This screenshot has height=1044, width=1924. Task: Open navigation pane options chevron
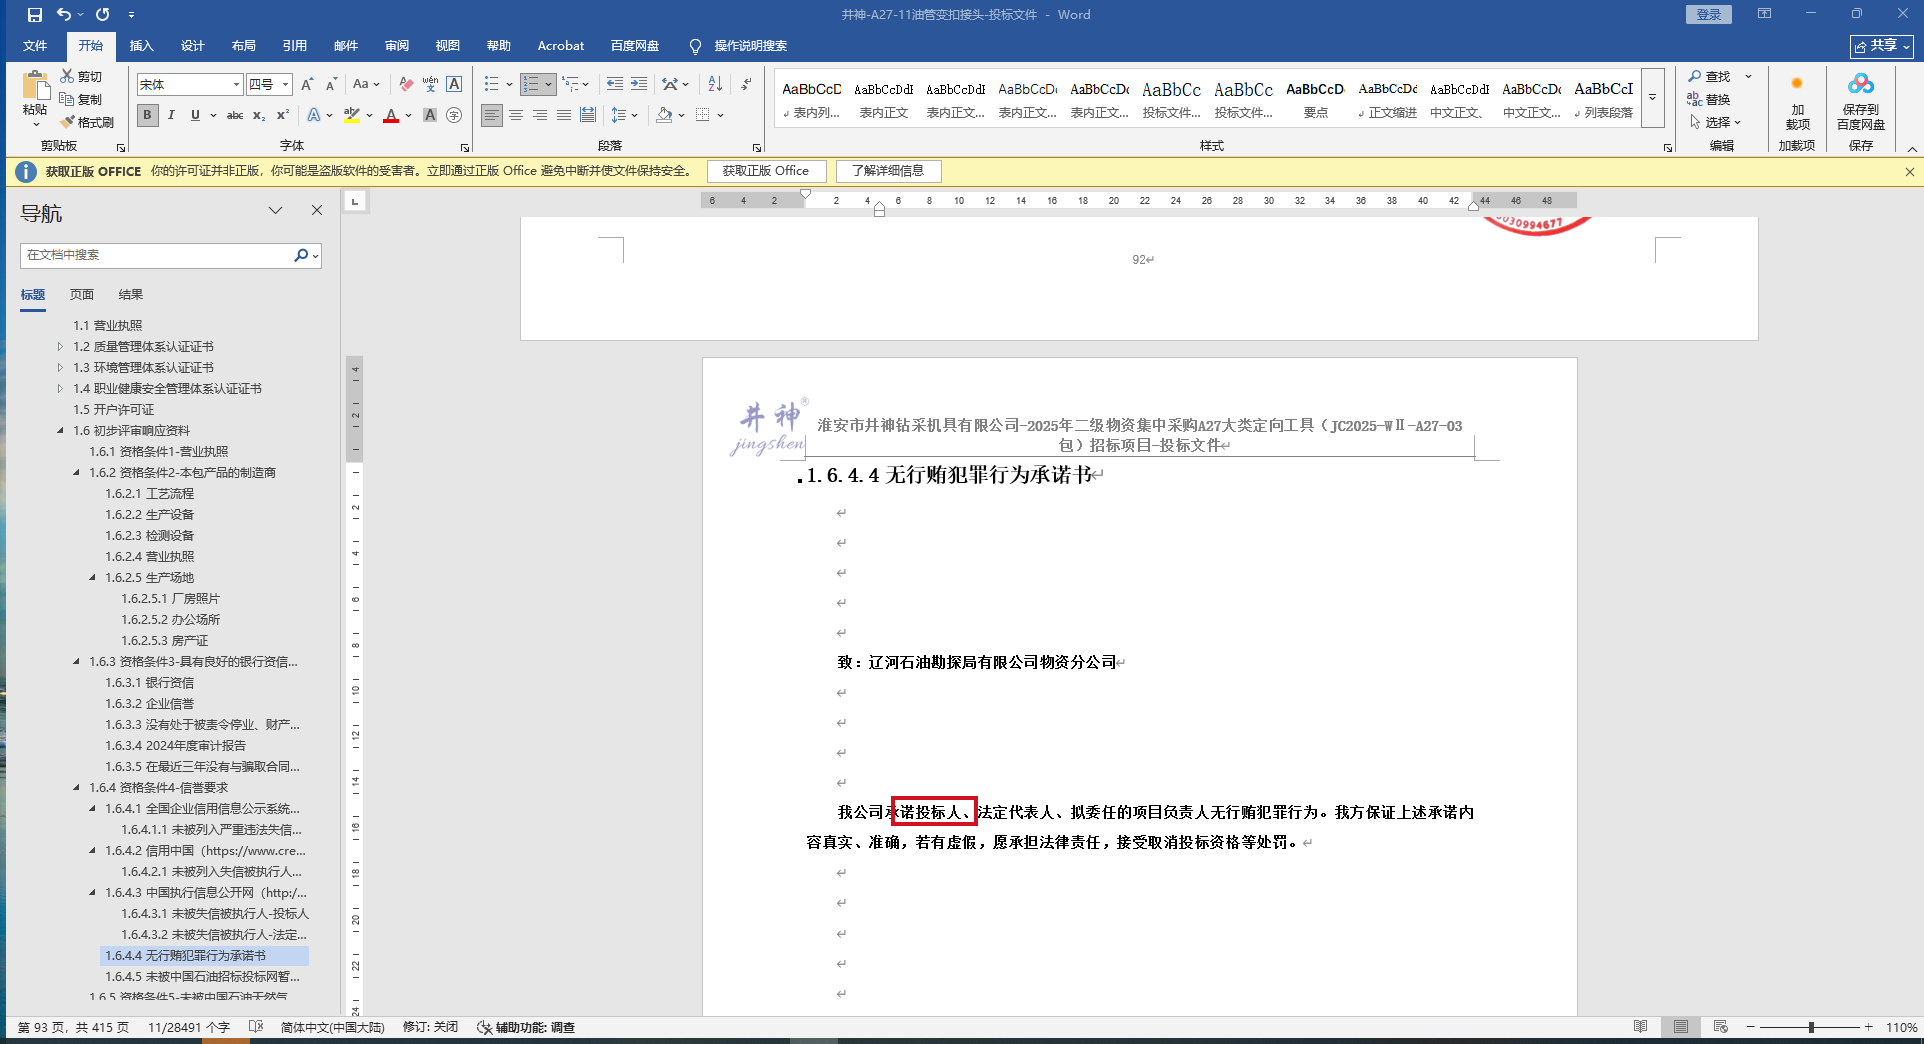point(275,211)
